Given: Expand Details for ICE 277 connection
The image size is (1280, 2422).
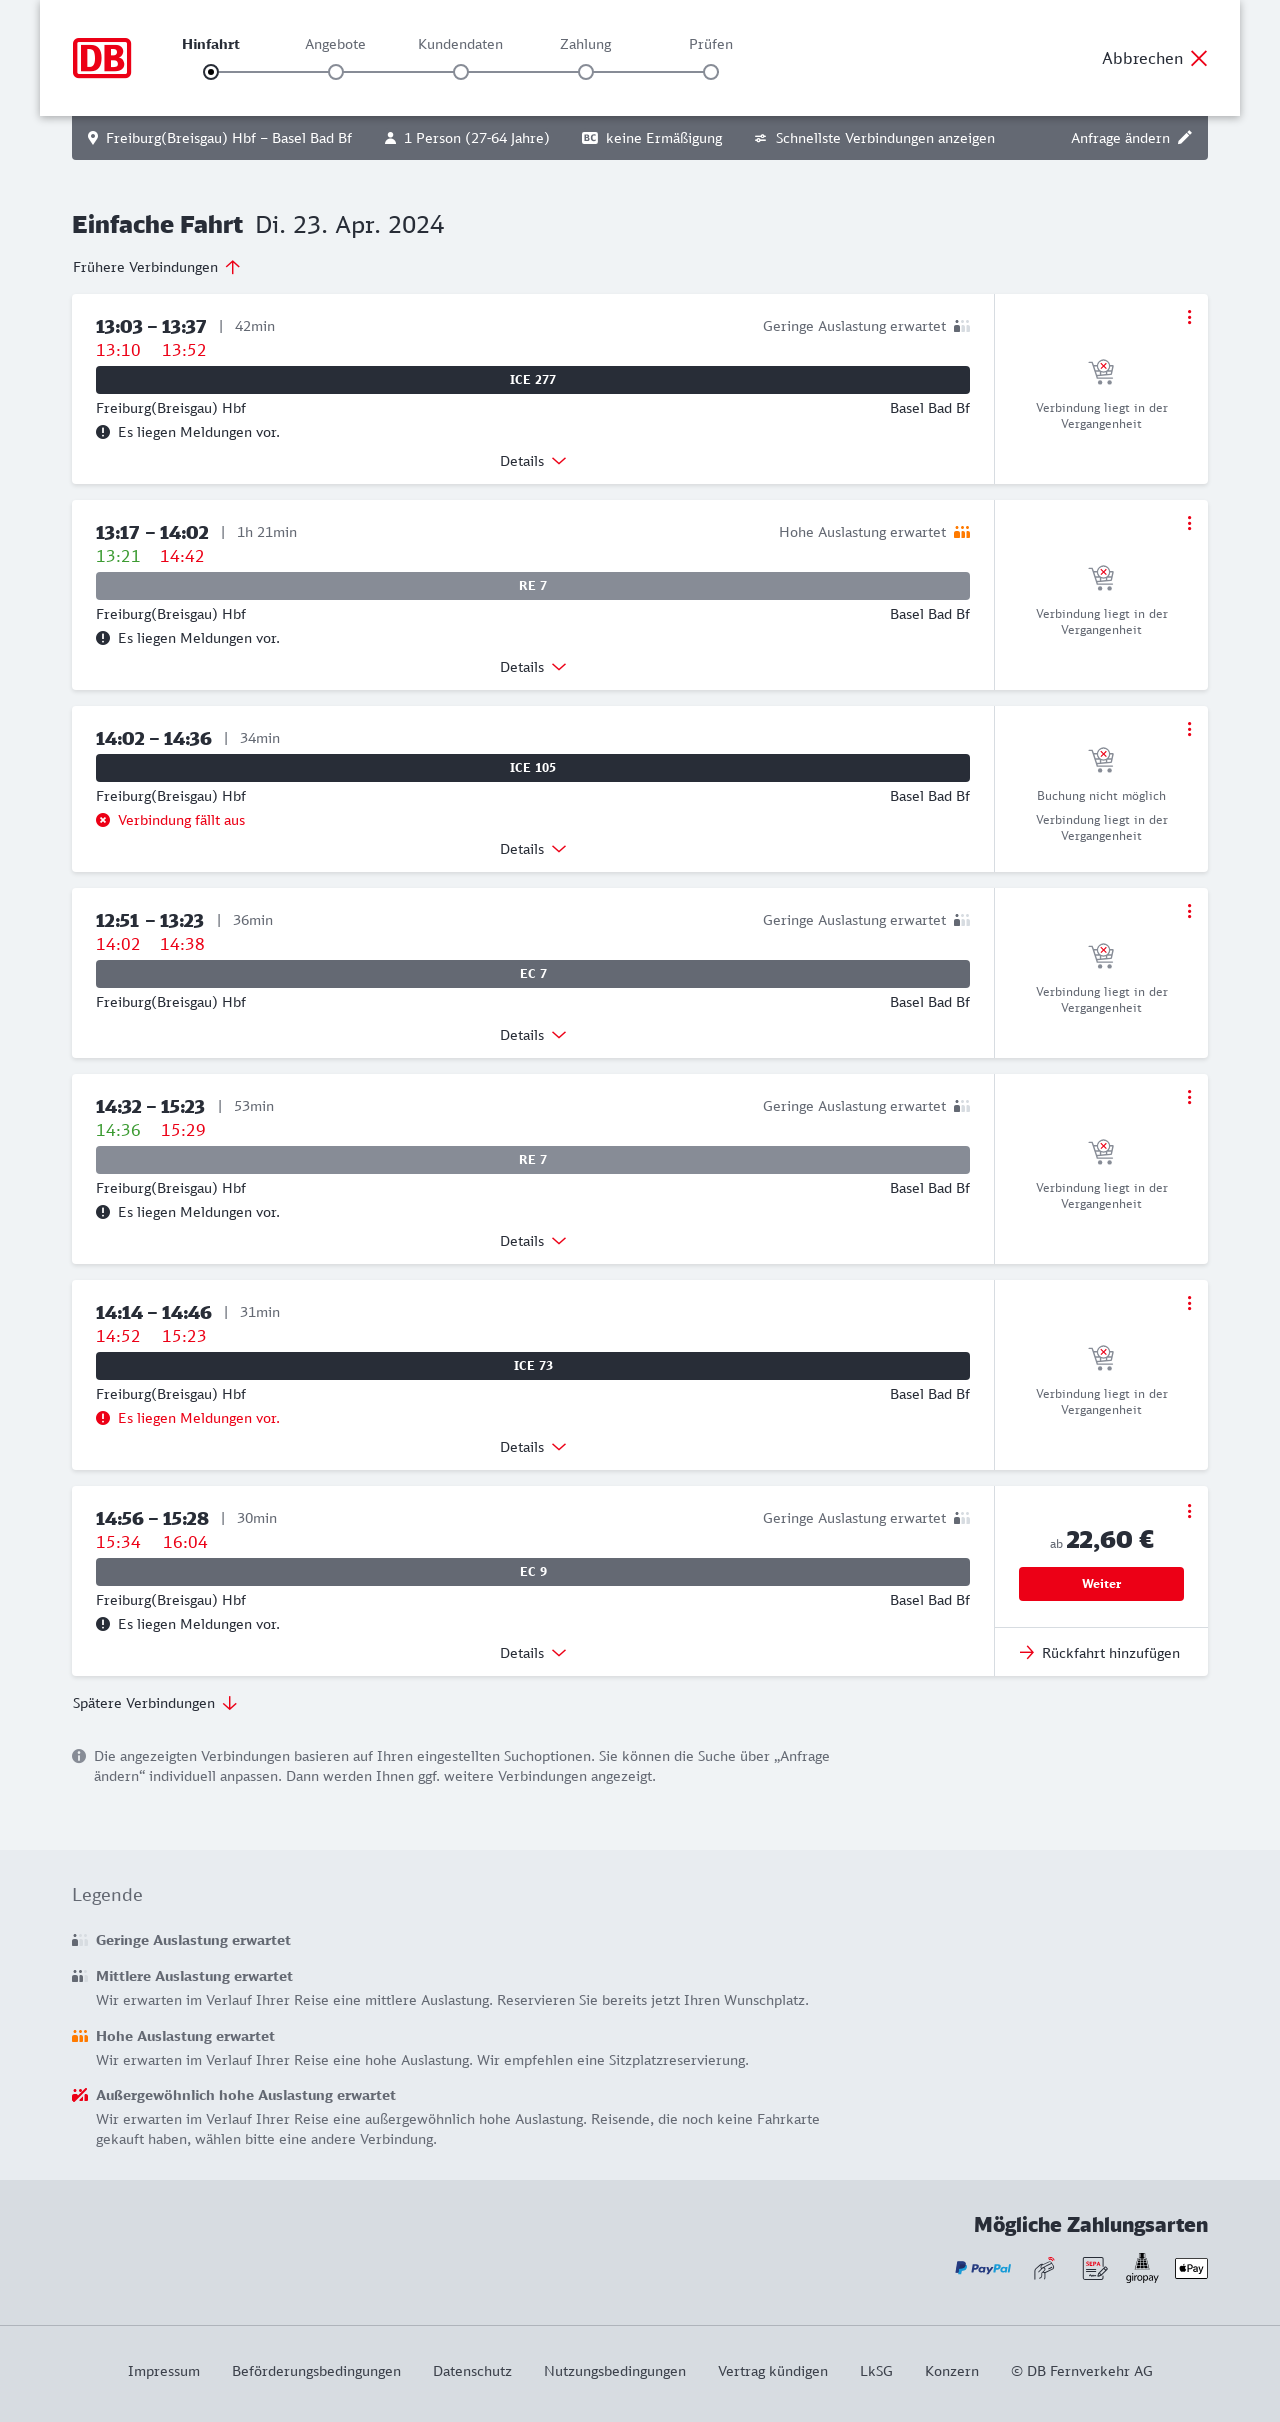Looking at the screenshot, I should [532, 461].
